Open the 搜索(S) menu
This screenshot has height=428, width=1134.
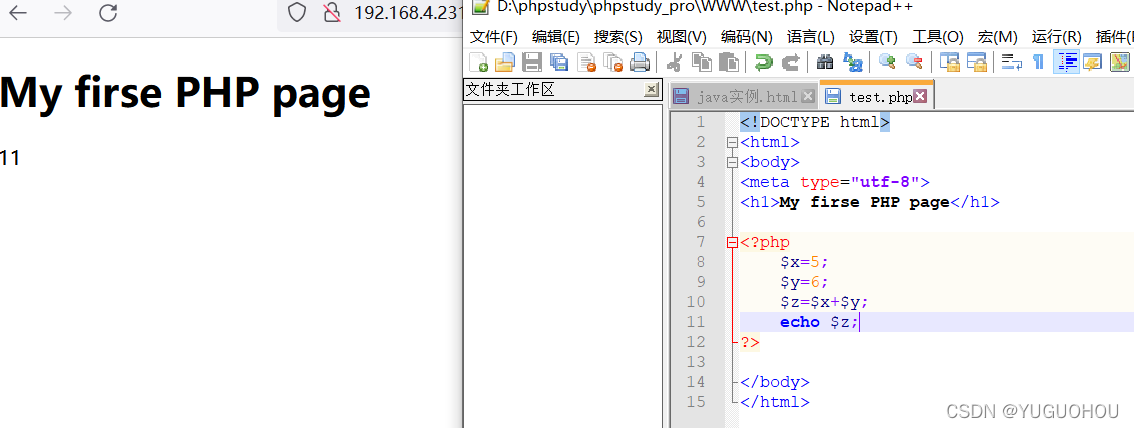618,37
